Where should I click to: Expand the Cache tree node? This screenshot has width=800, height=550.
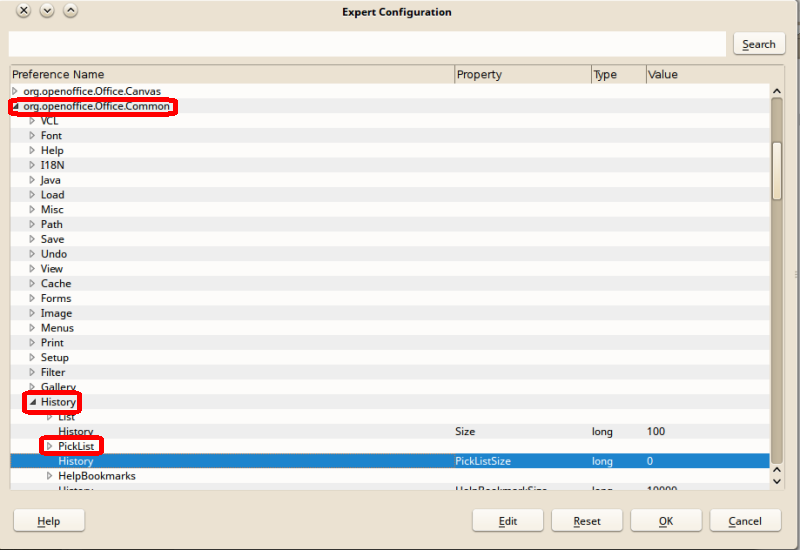coord(32,284)
